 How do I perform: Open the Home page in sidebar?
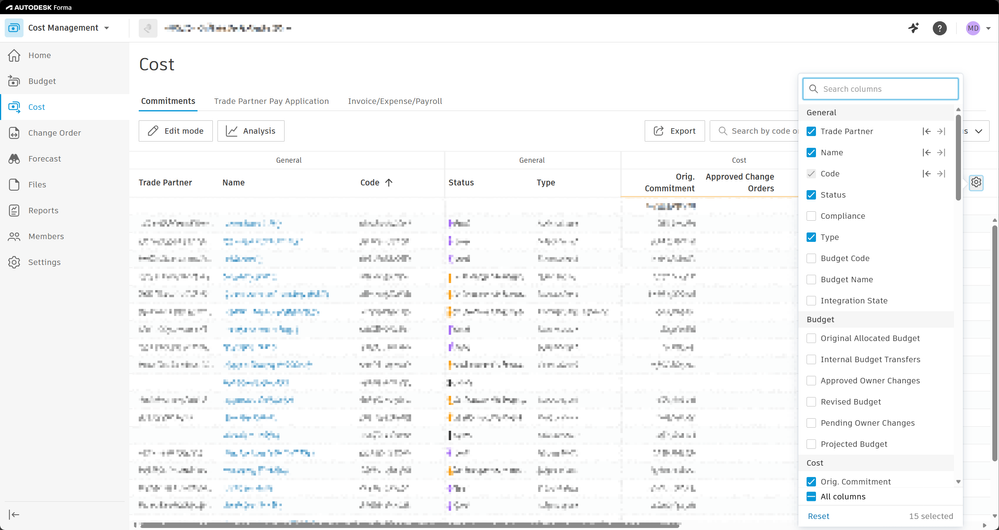point(39,55)
